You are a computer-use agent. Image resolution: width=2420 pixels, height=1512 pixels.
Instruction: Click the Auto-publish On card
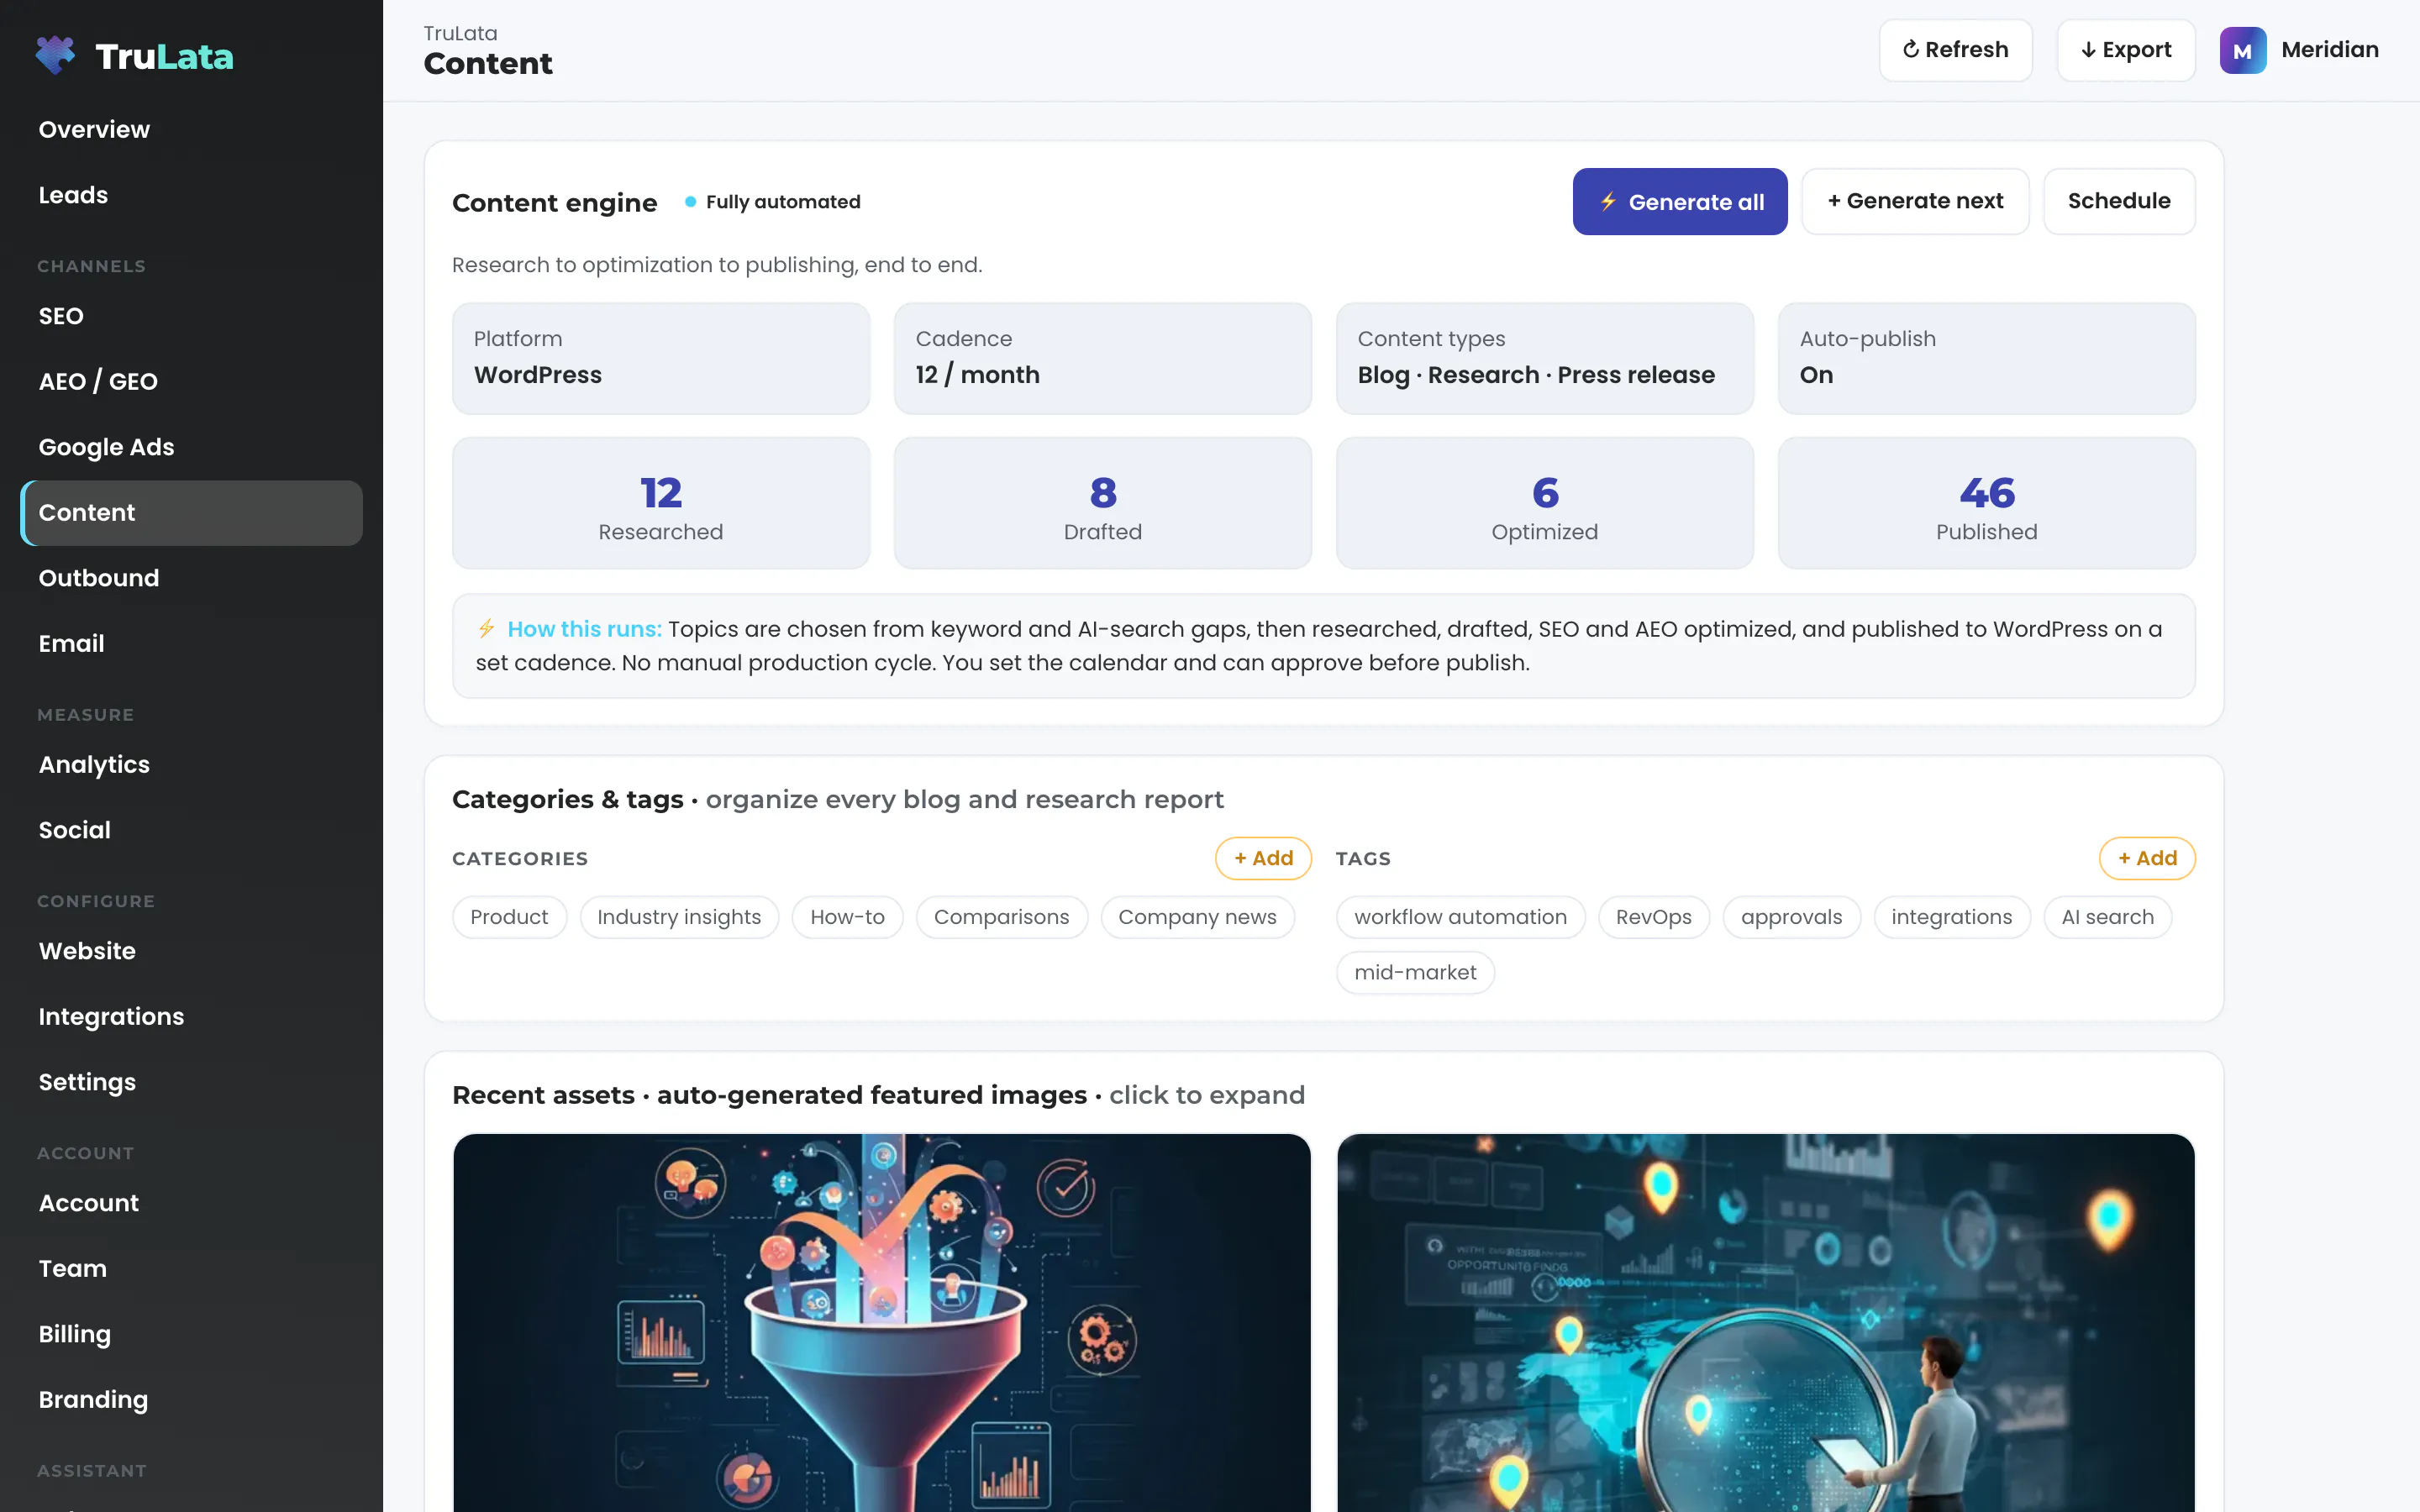pyautogui.click(x=1987, y=358)
